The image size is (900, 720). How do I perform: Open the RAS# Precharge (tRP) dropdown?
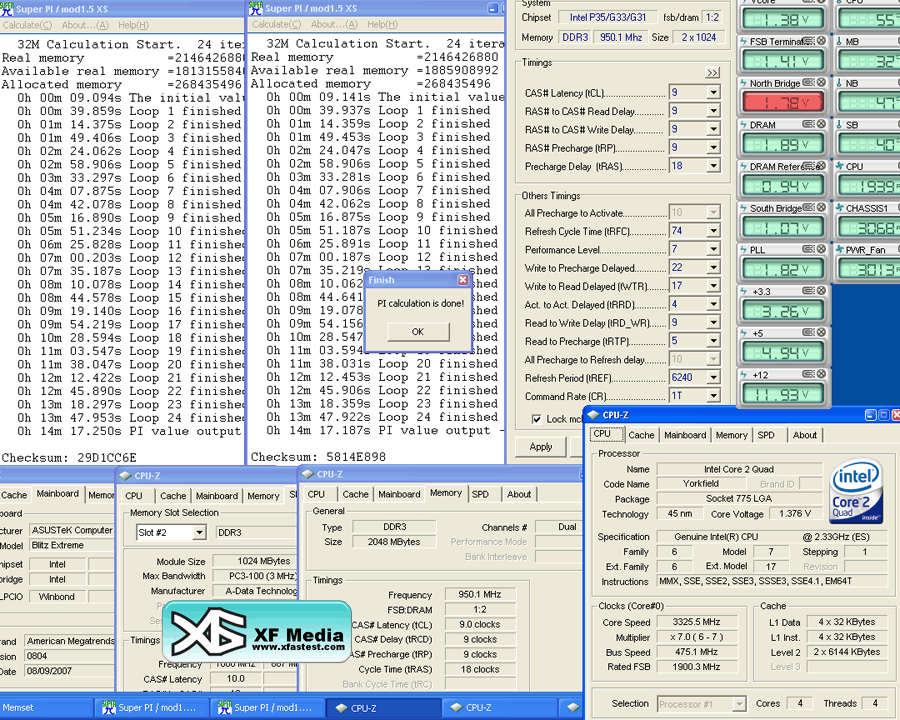tap(713, 148)
